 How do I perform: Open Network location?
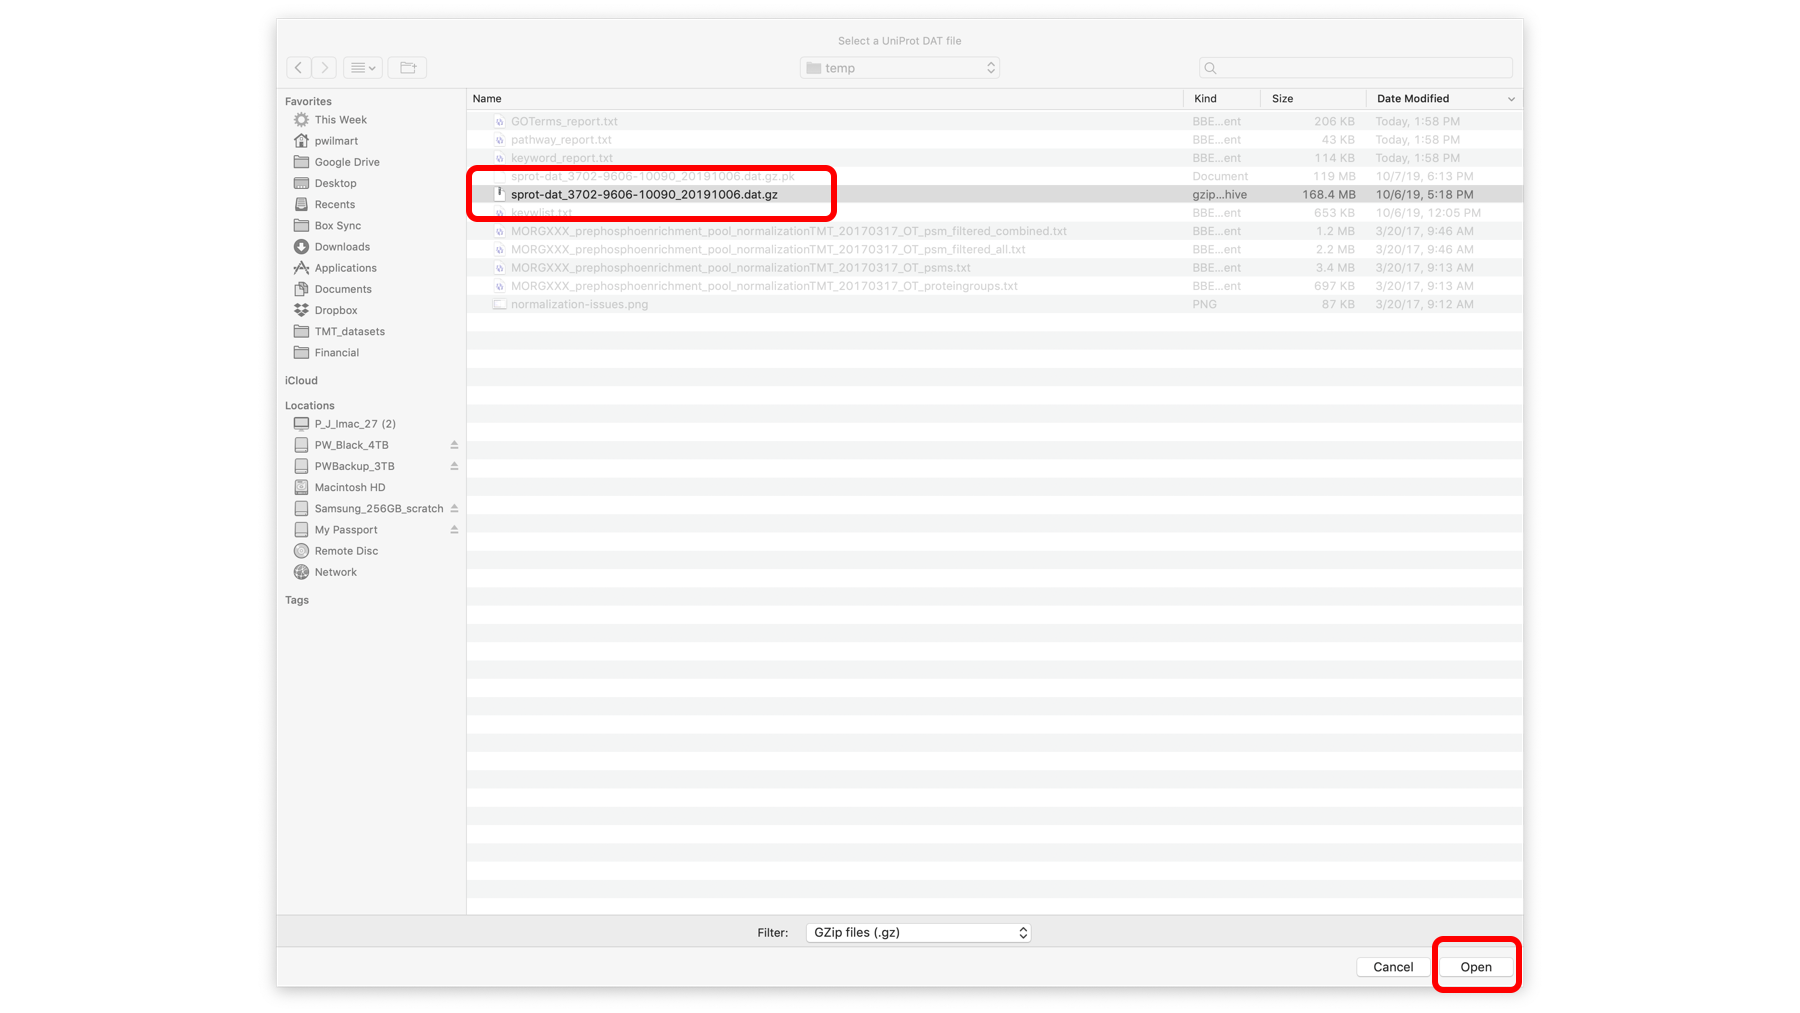[335, 572]
